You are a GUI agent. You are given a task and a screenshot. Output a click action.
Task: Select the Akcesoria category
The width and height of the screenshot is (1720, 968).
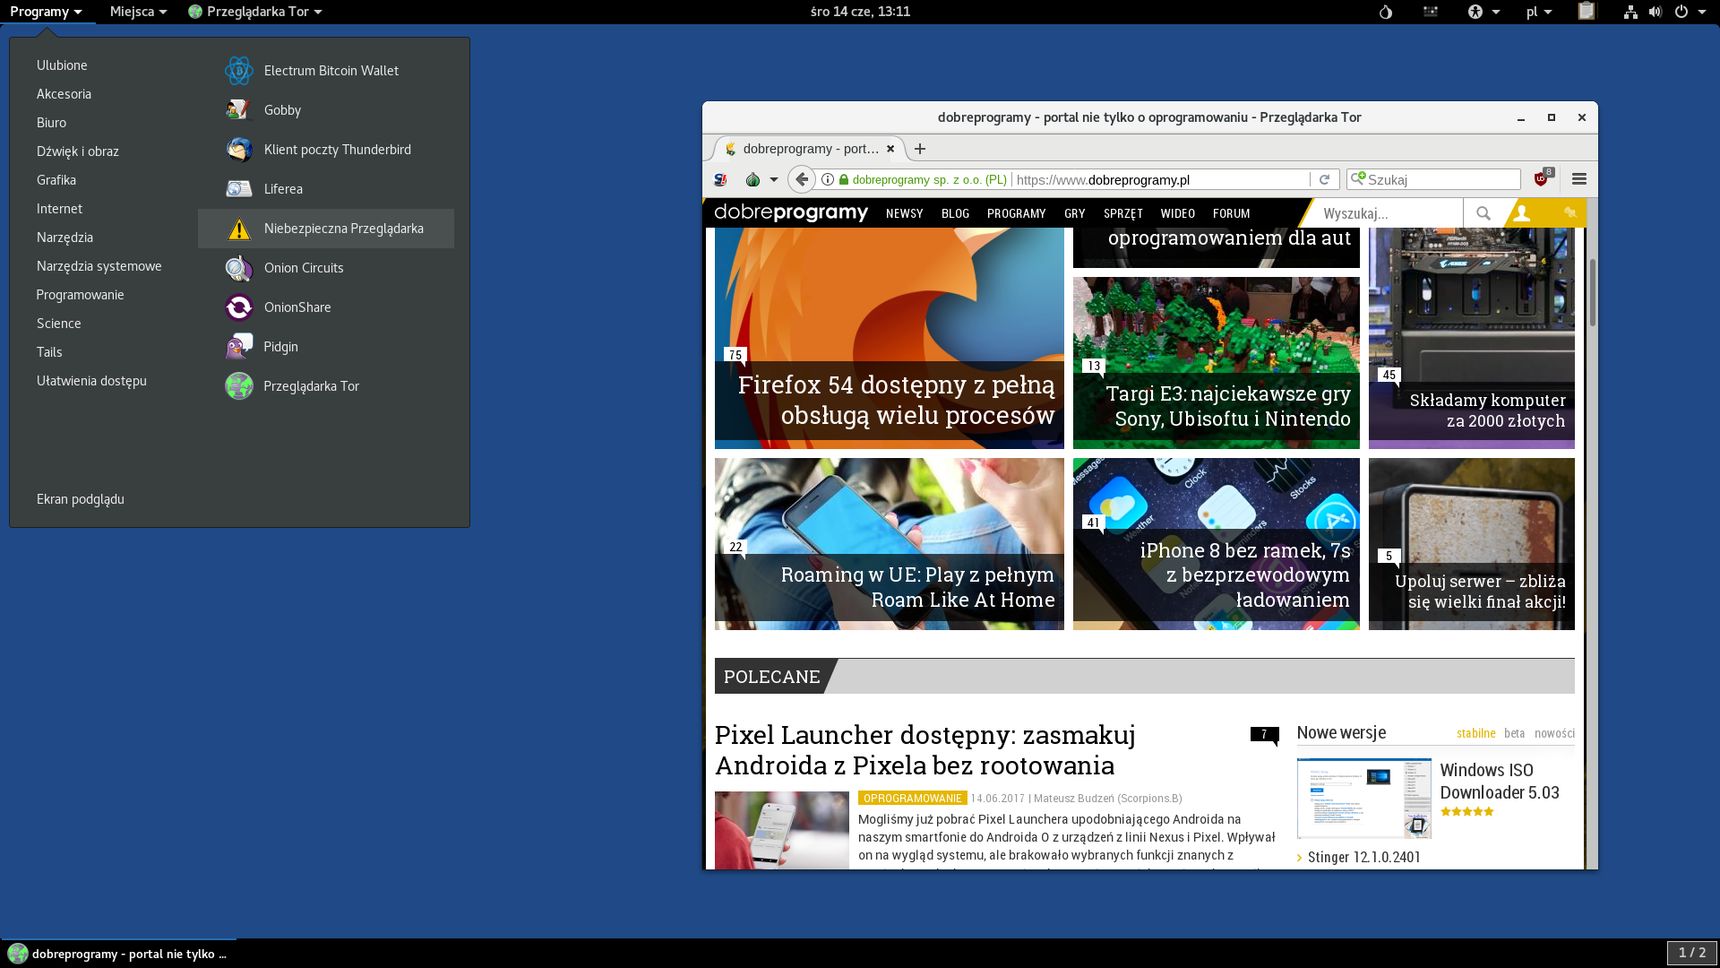click(x=64, y=94)
